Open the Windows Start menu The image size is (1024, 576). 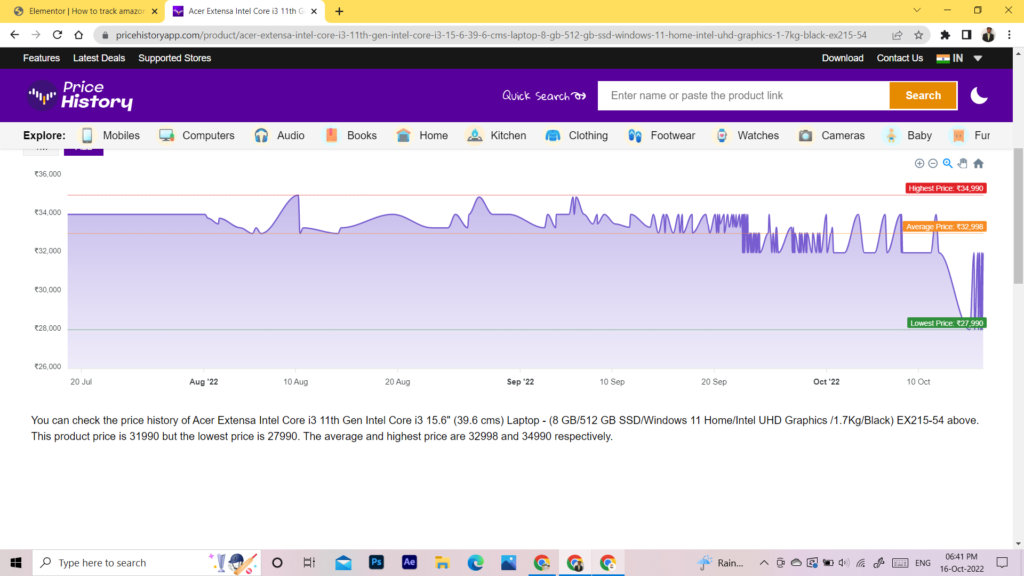(x=16, y=562)
